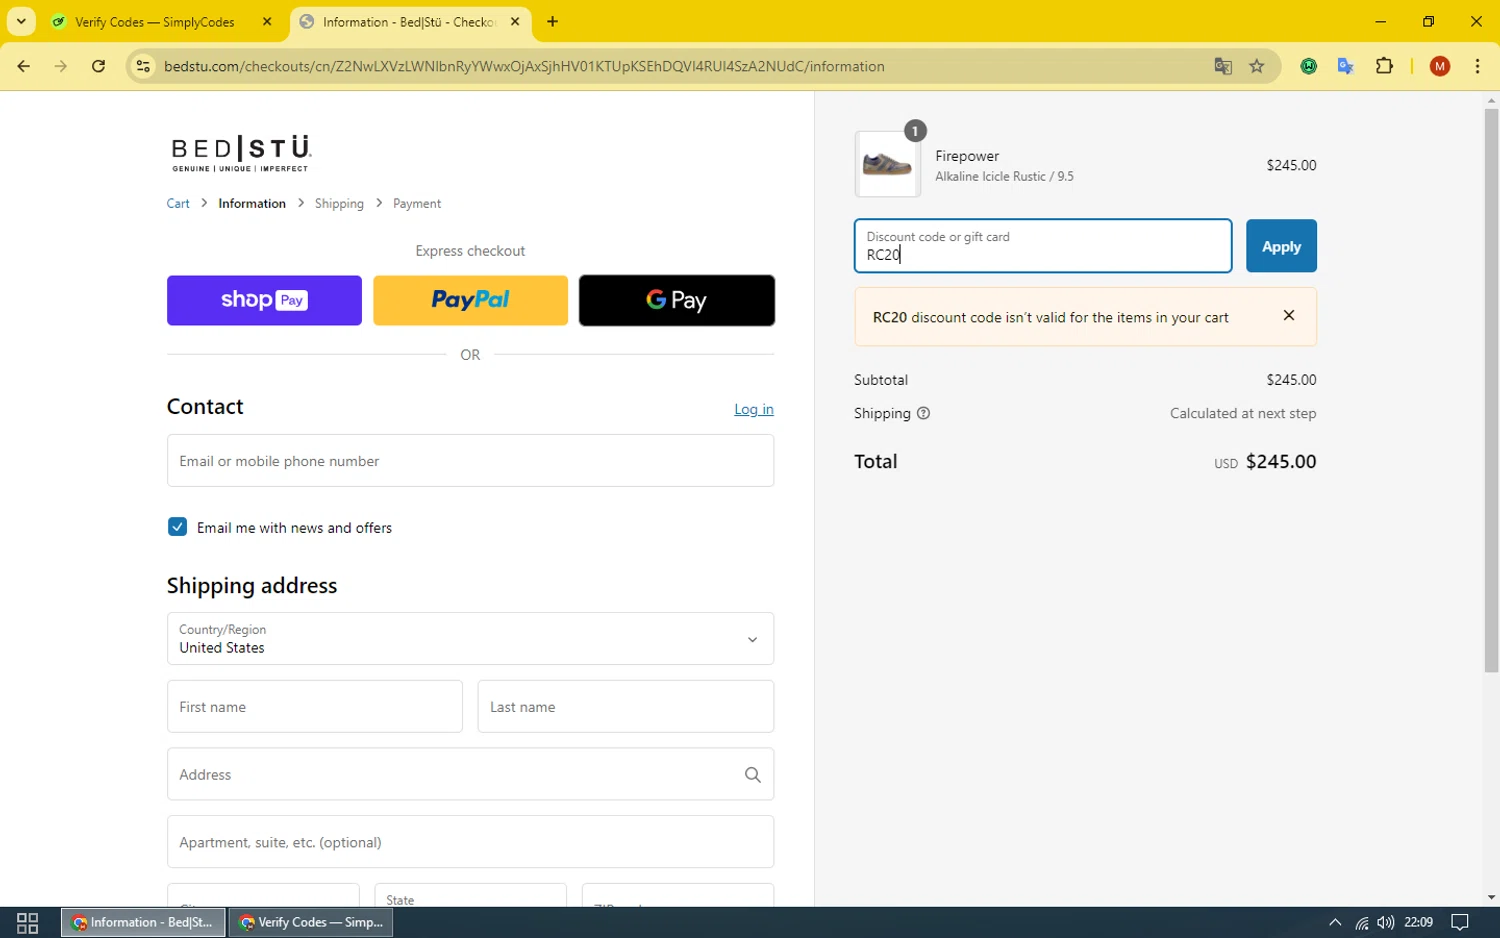The height and width of the screenshot is (938, 1500).
Task: Open the Chrome profile avatar M
Action: point(1440,66)
